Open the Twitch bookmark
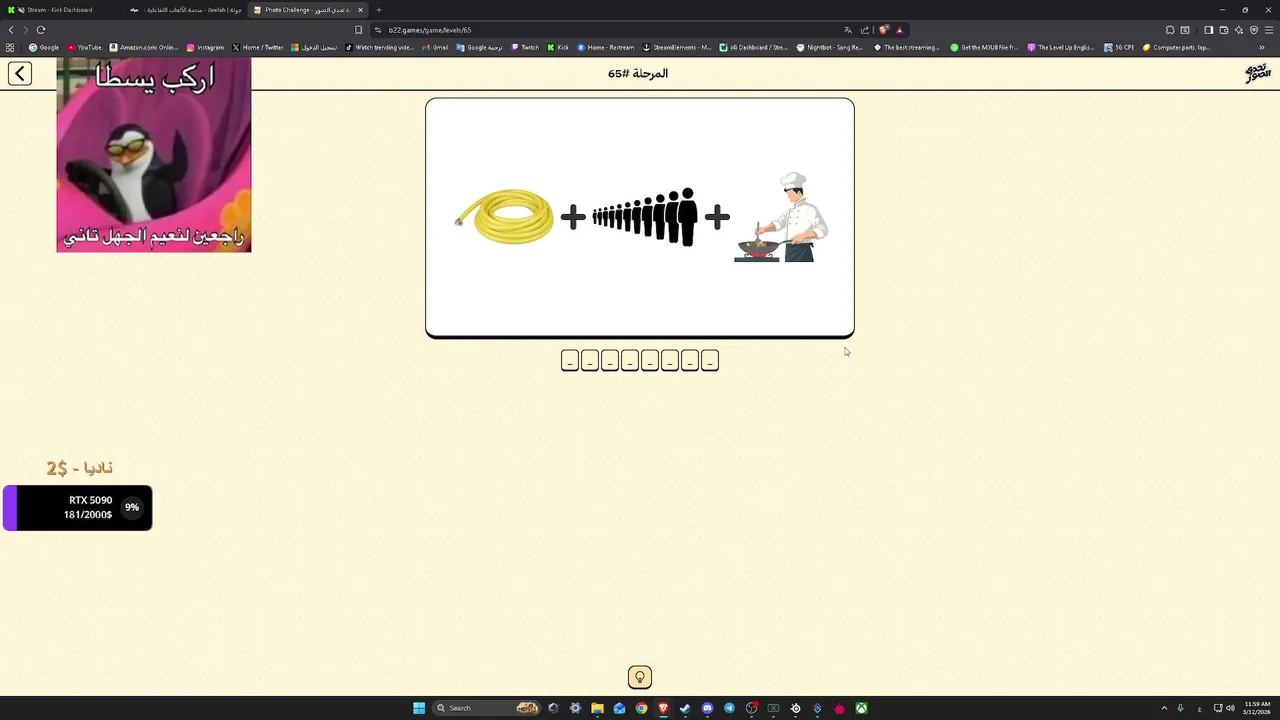The height and width of the screenshot is (720, 1280). coord(525,47)
